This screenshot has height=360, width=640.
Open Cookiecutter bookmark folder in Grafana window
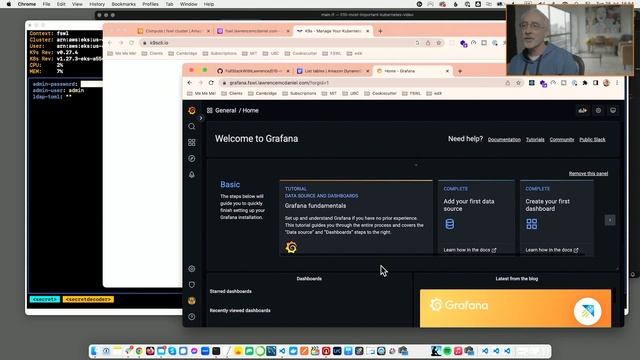pyautogui.click(x=380, y=93)
